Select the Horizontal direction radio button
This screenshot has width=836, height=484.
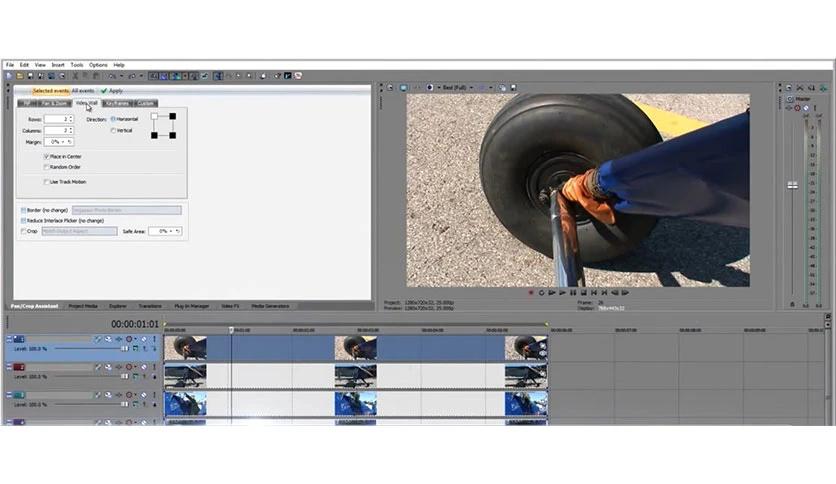click(113, 119)
